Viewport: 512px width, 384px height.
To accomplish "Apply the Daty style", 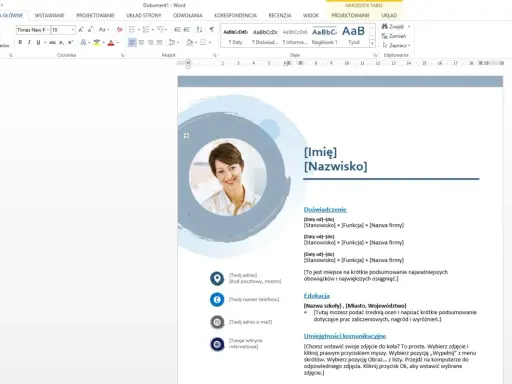I will coord(236,36).
